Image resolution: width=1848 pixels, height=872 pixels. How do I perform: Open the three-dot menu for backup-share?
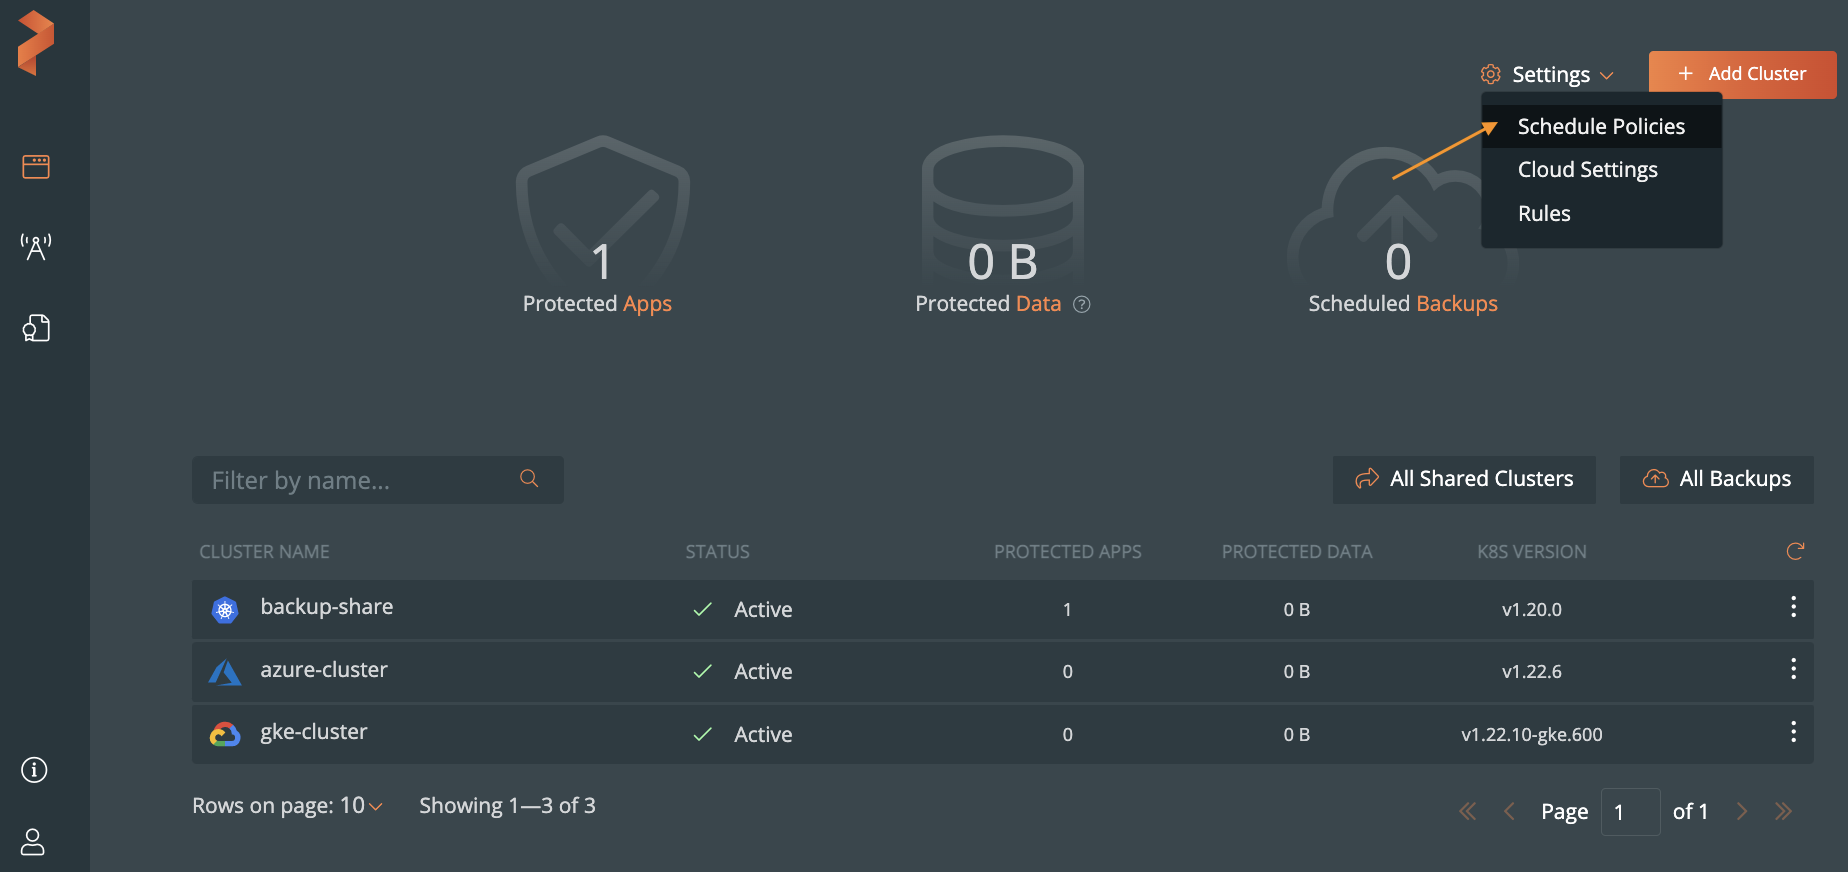tap(1793, 607)
